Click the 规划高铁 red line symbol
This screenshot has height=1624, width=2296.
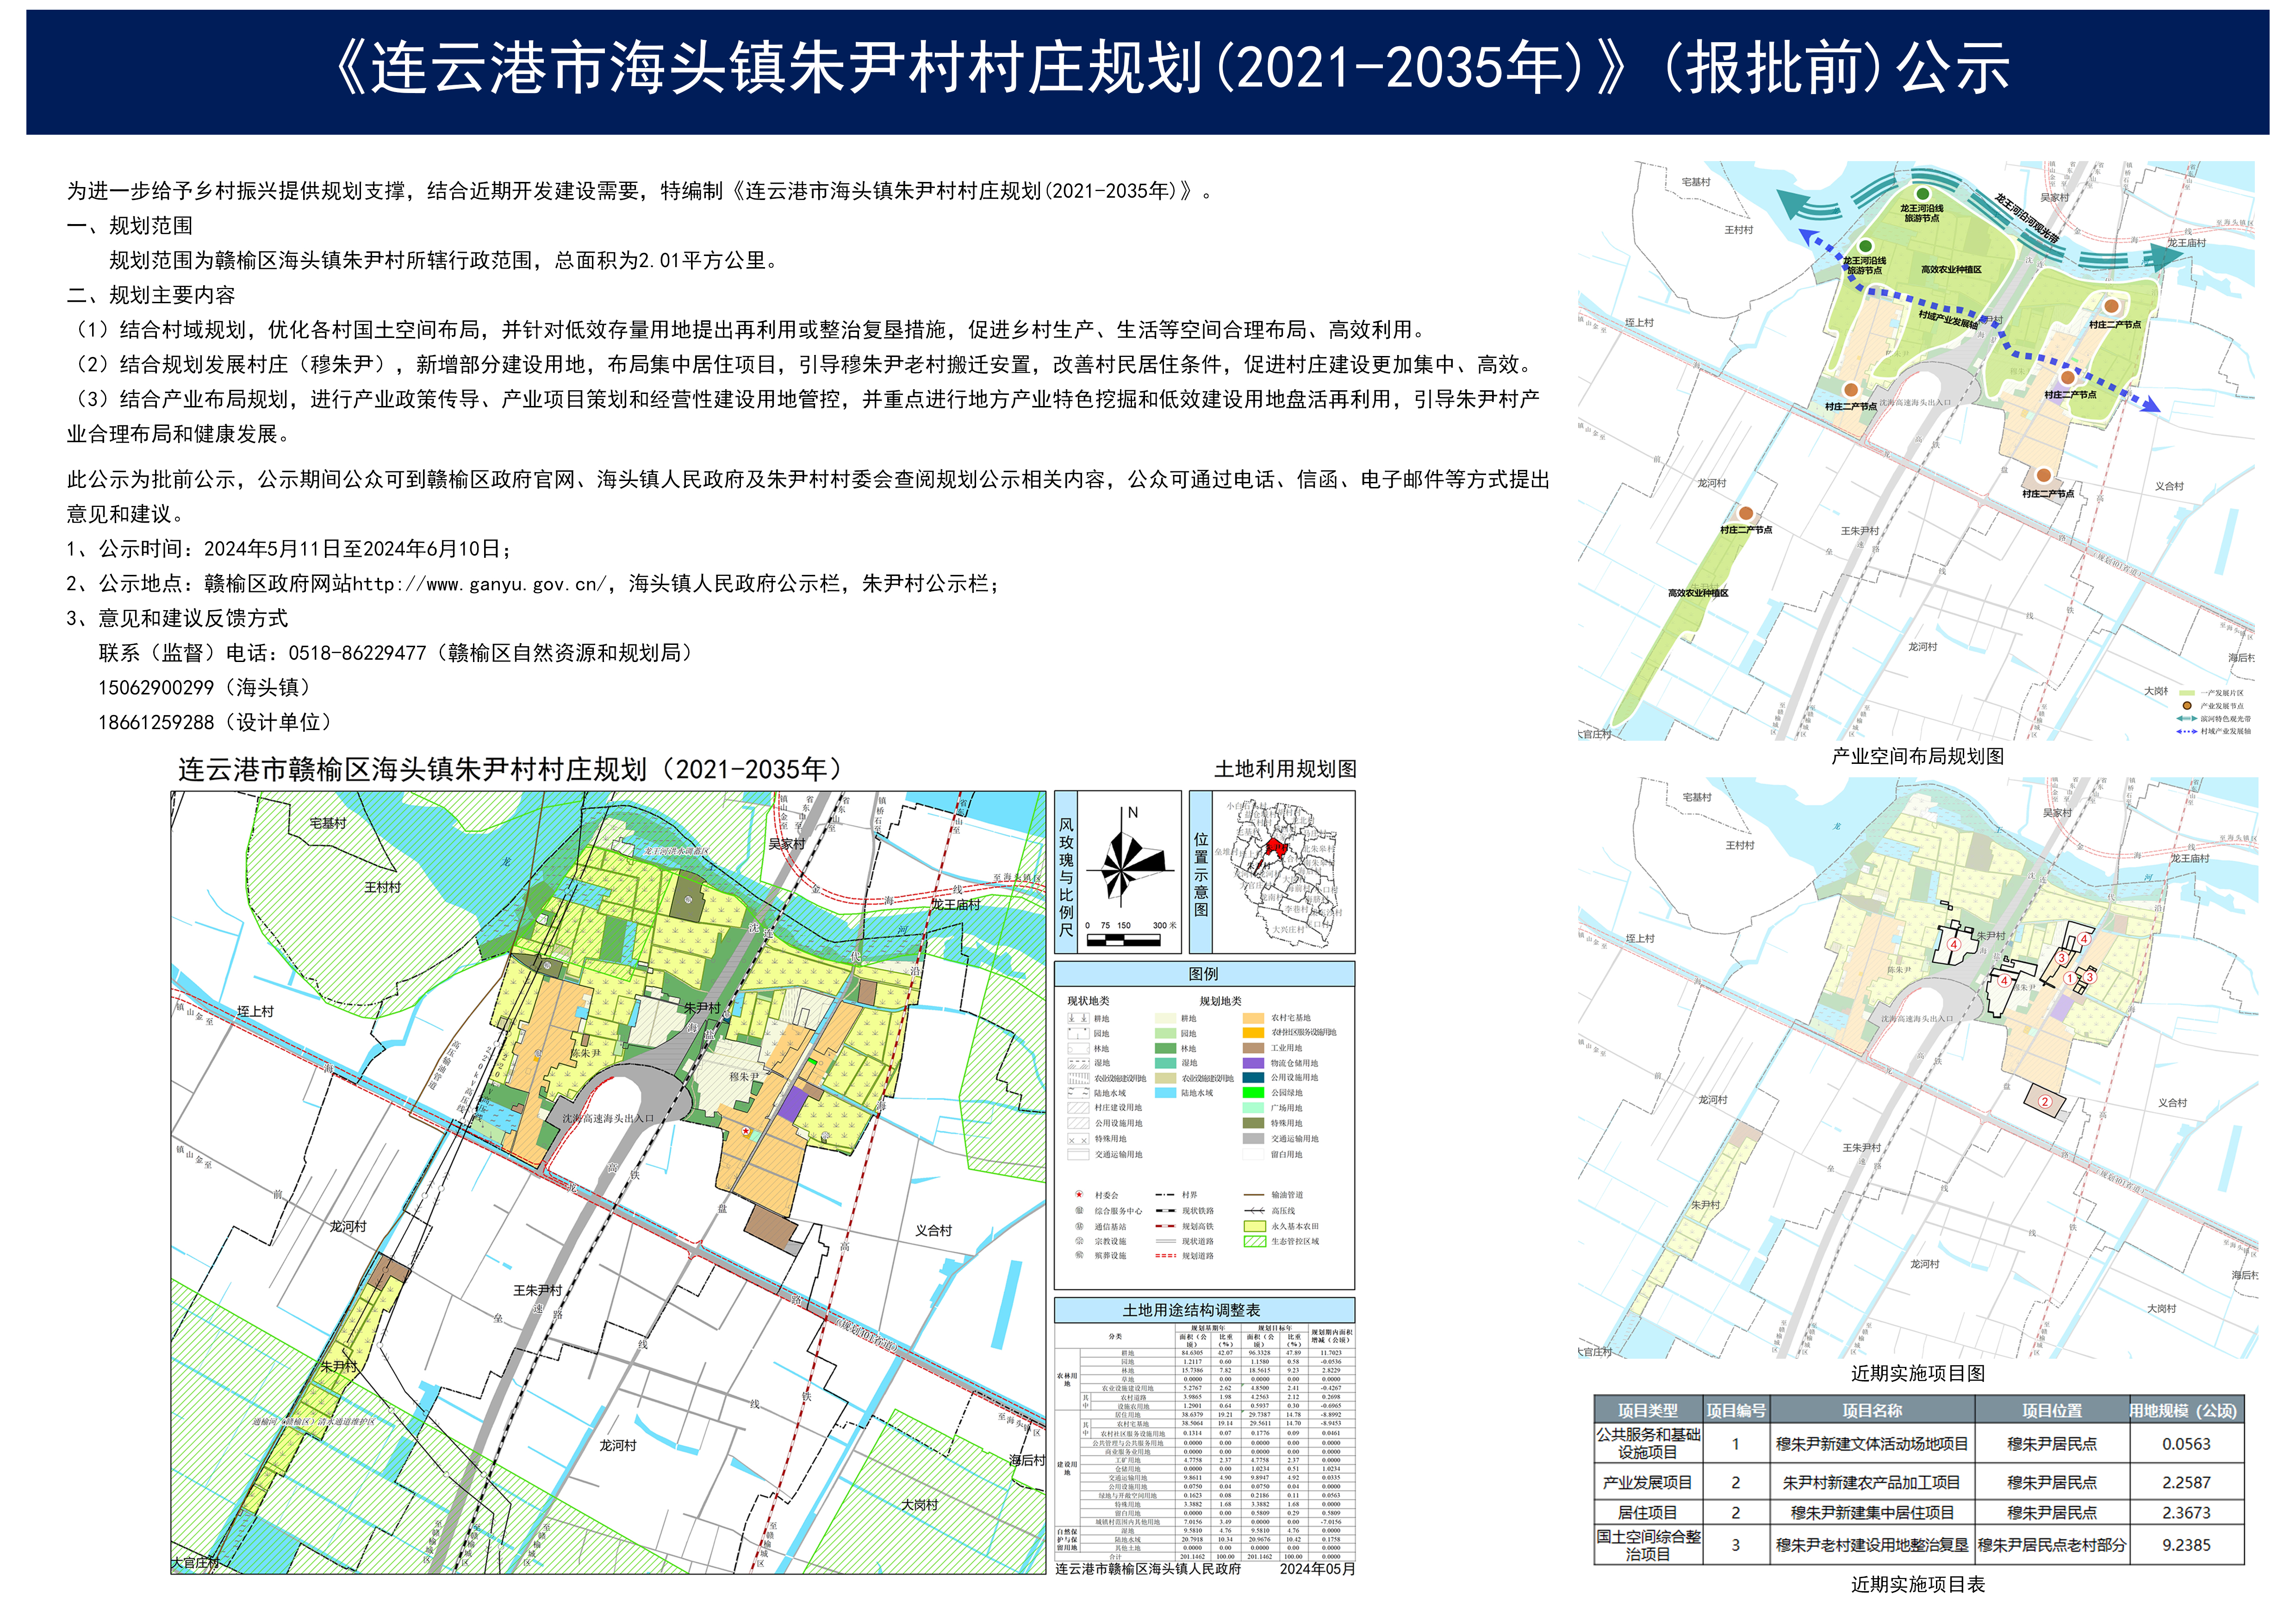click(x=1166, y=1226)
